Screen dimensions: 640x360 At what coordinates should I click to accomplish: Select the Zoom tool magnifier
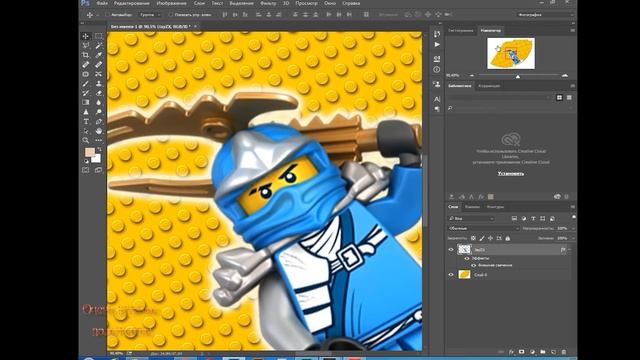(86, 140)
